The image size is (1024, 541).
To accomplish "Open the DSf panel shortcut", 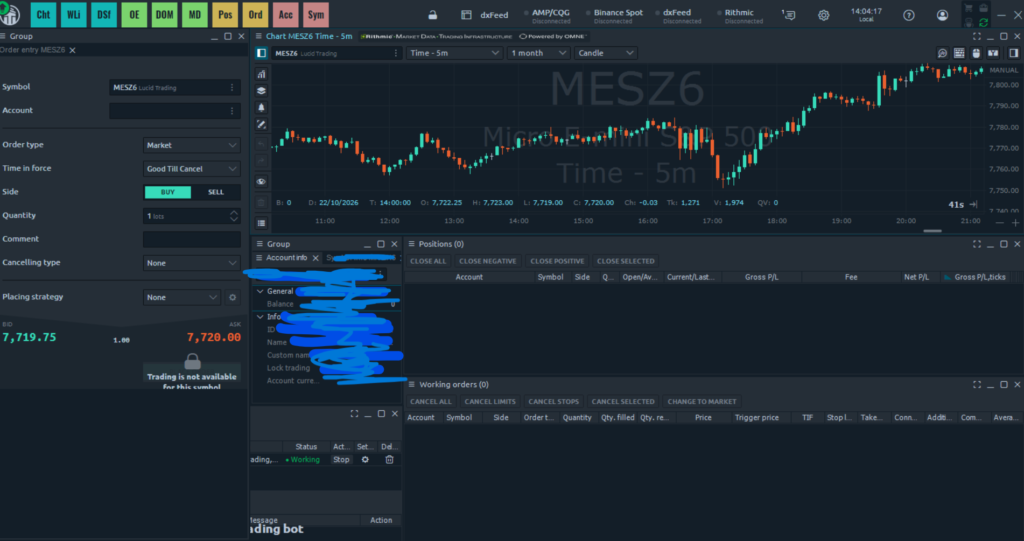I will click(104, 14).
